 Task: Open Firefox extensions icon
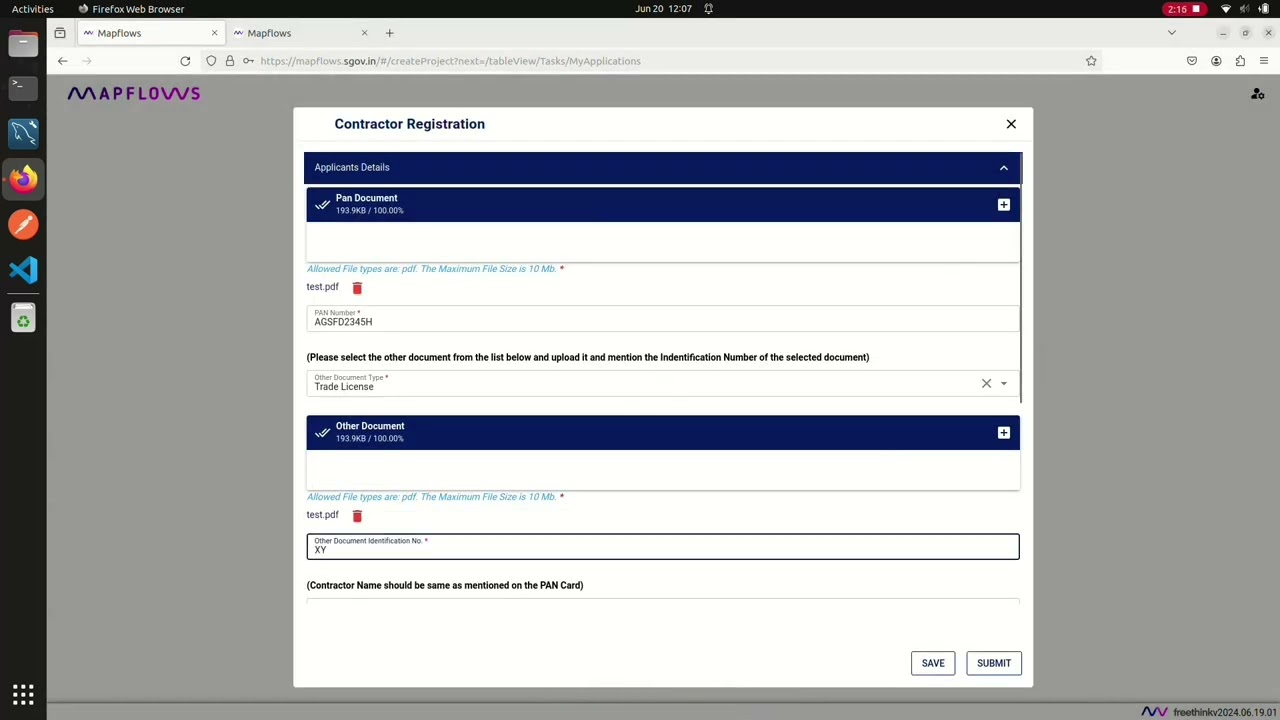(x=1240, y=61)
